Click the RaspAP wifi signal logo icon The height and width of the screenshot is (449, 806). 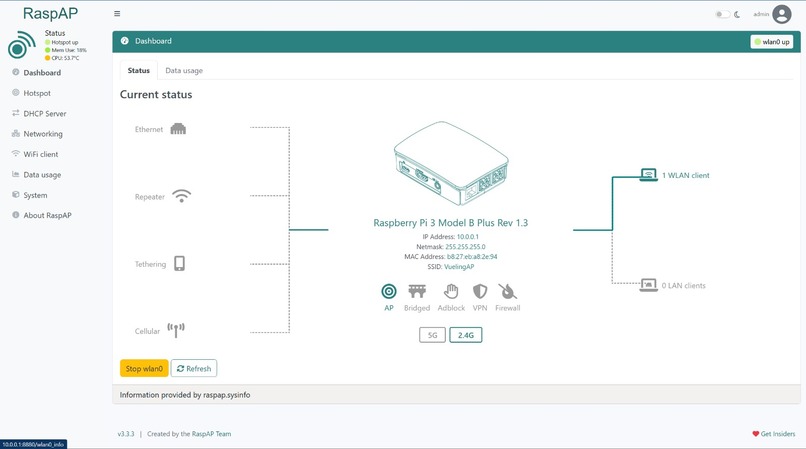click(x=22, y=44)
